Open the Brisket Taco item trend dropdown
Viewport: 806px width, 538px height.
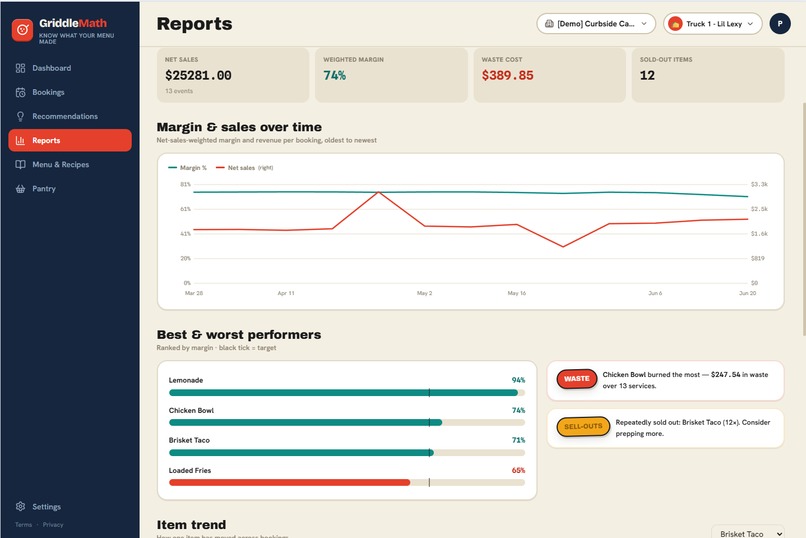(x=748, y=533)
